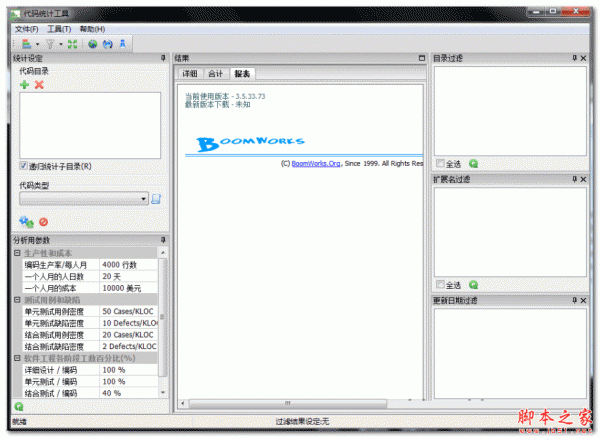
Task: Select the 2 Defects/KLOC value cell
Action: pos(129,347)
